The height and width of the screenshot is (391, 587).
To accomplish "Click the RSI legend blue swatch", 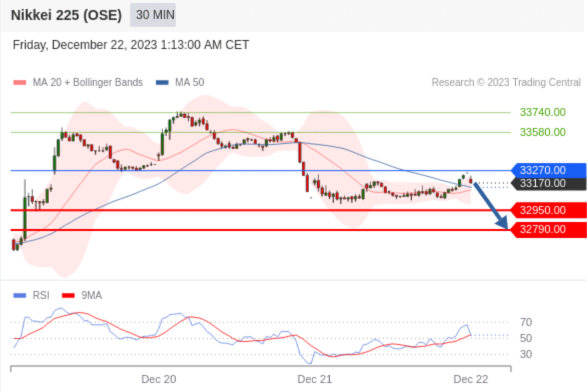I will [x=19, y=295].
